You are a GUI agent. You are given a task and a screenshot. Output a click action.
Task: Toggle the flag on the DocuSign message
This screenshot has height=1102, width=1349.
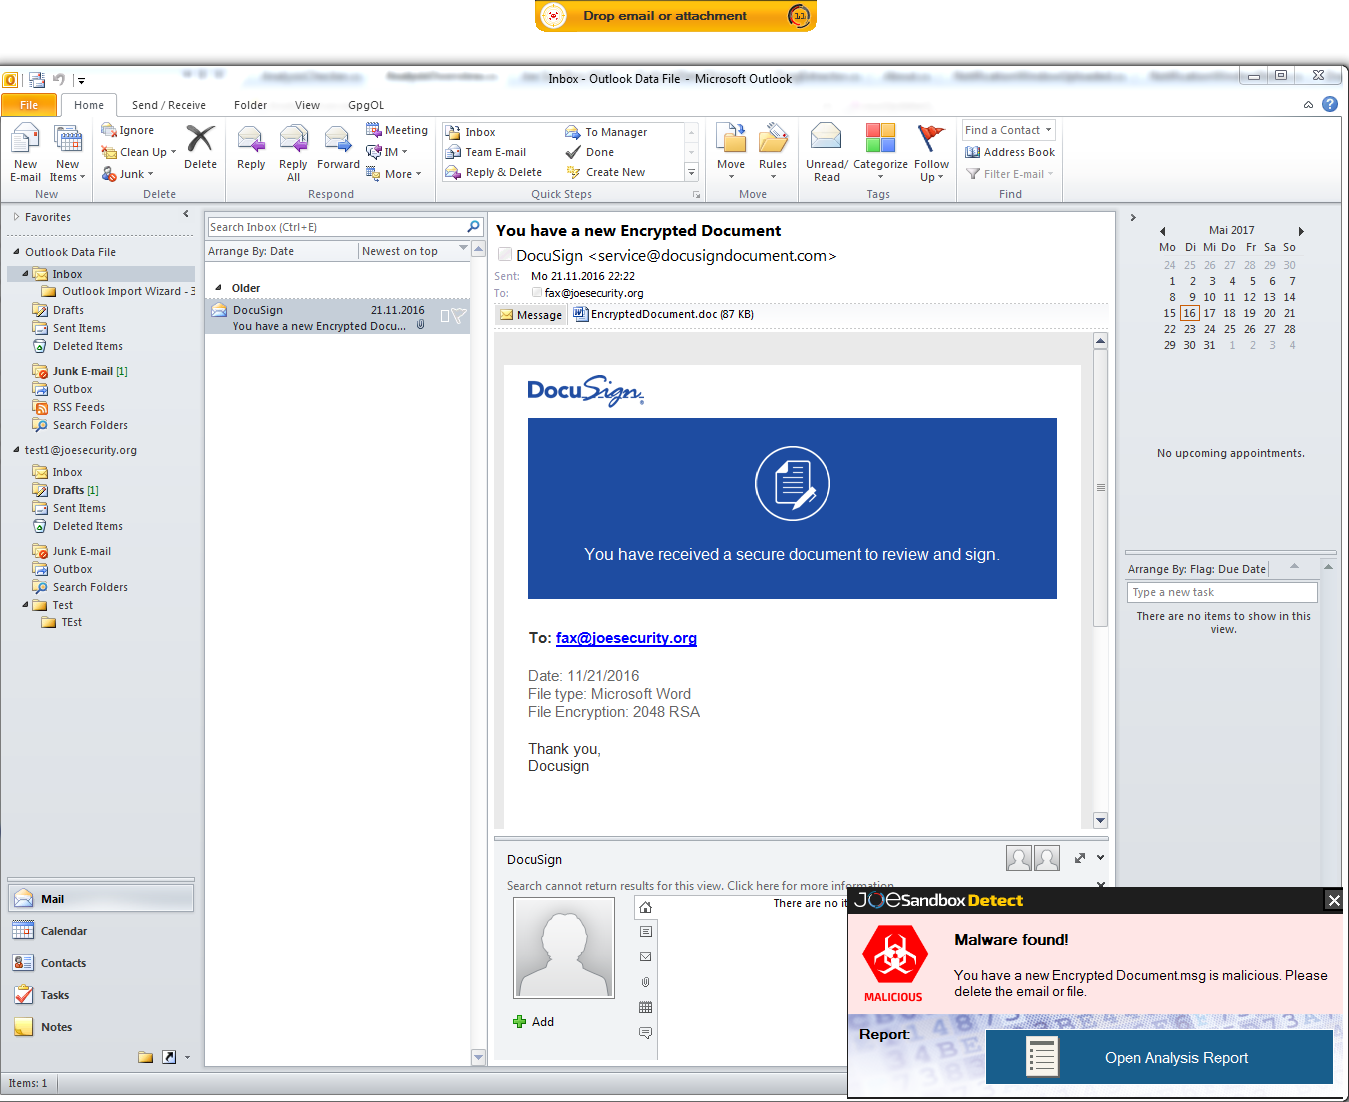tap(458, 316)
